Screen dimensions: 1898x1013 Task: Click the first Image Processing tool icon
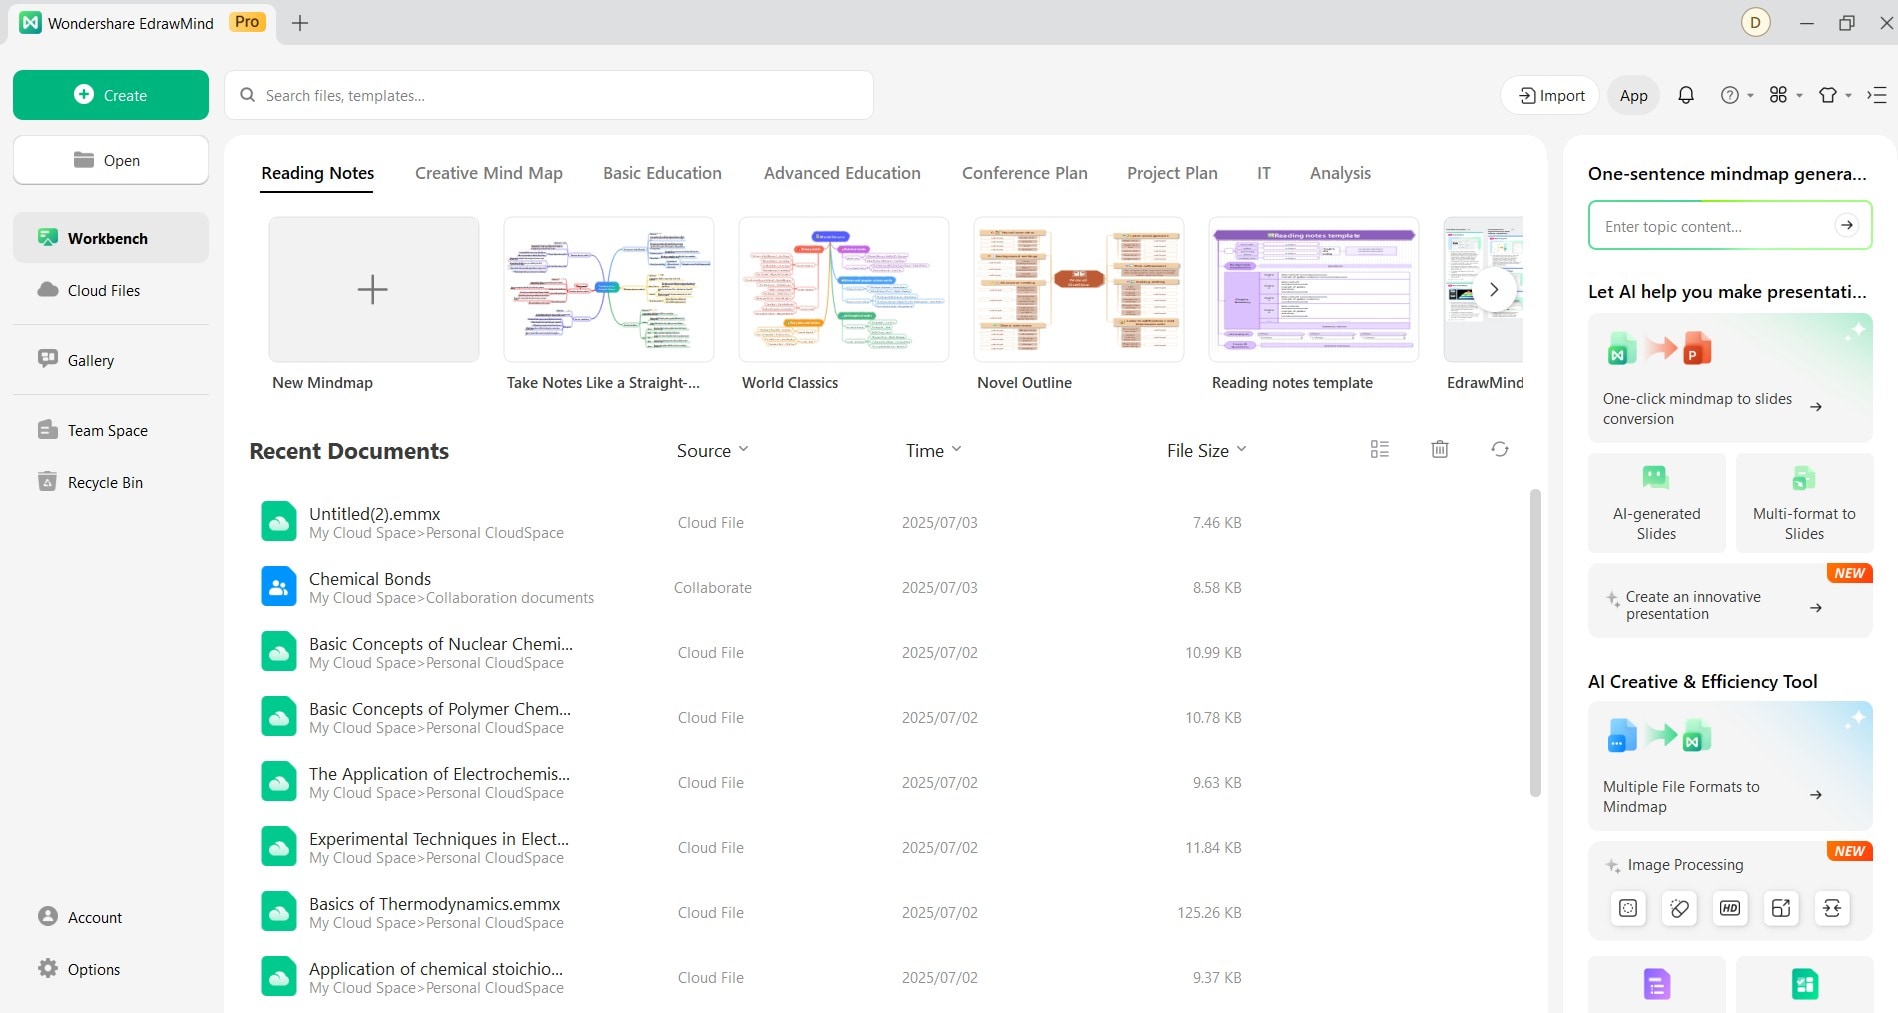tap(1628, 908)
